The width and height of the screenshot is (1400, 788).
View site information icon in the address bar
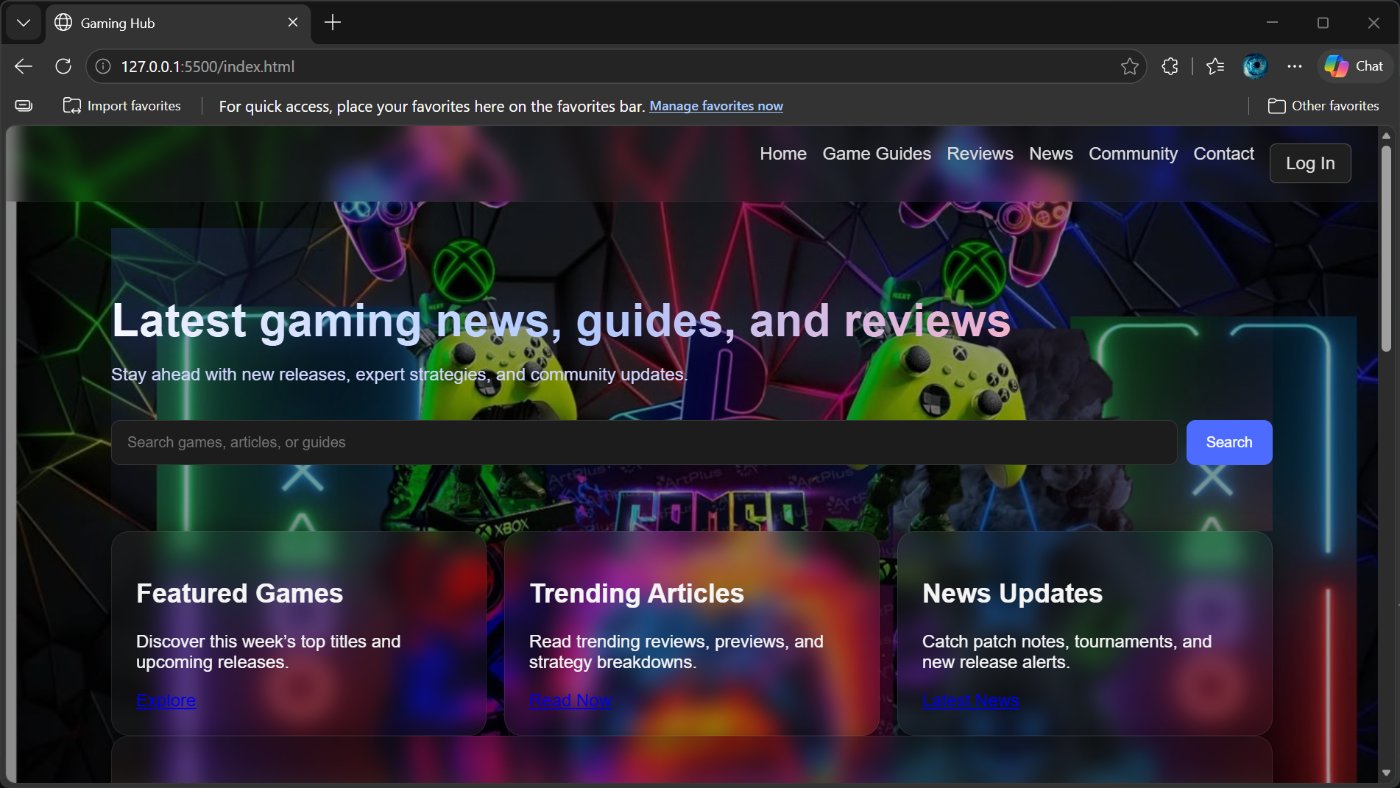coord(103,66)
